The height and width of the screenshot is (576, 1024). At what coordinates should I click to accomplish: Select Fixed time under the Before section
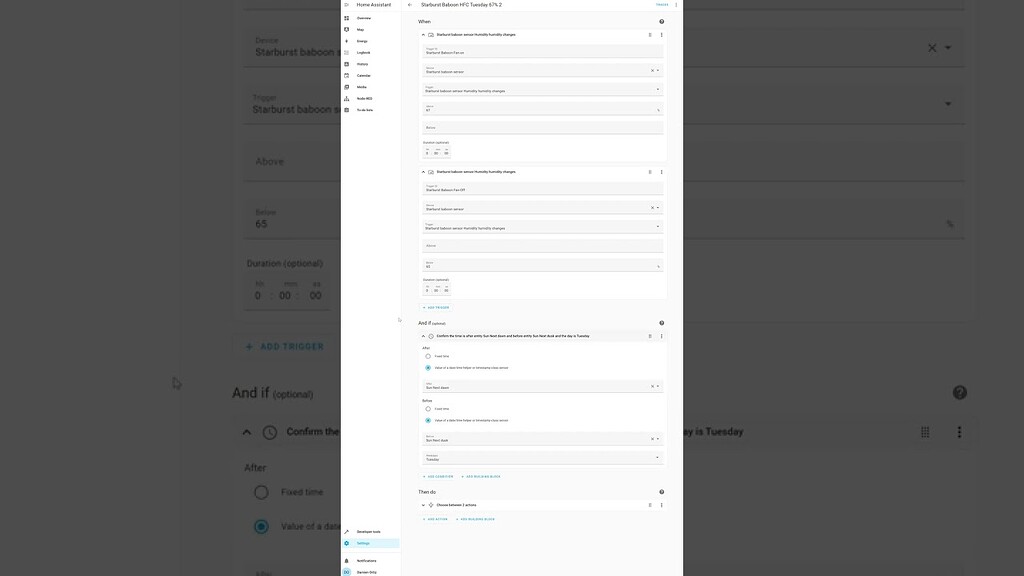click(x=427, y=408)
